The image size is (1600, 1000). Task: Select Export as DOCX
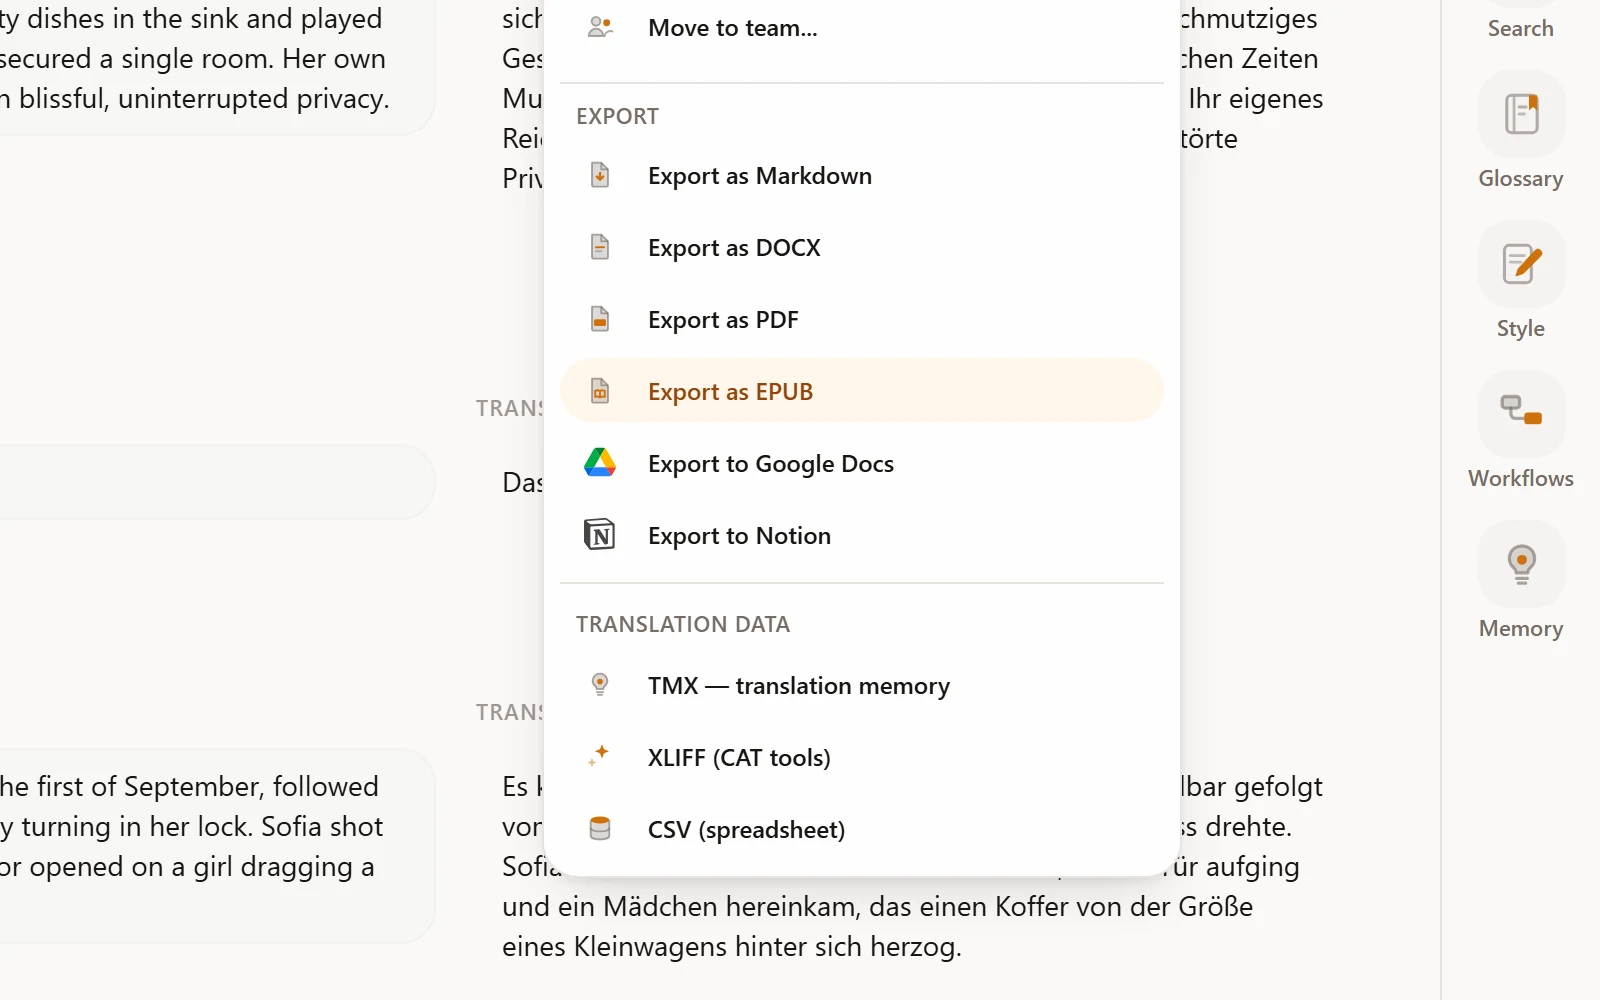pyautogui.click(x=862, y=247)
